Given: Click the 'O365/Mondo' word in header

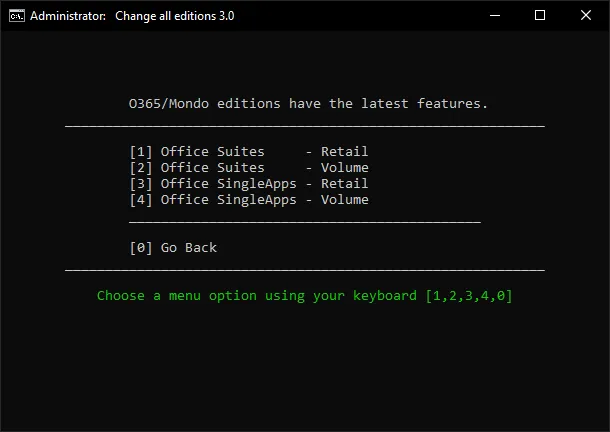Looking at the screenshot, I should click(169, 104).
